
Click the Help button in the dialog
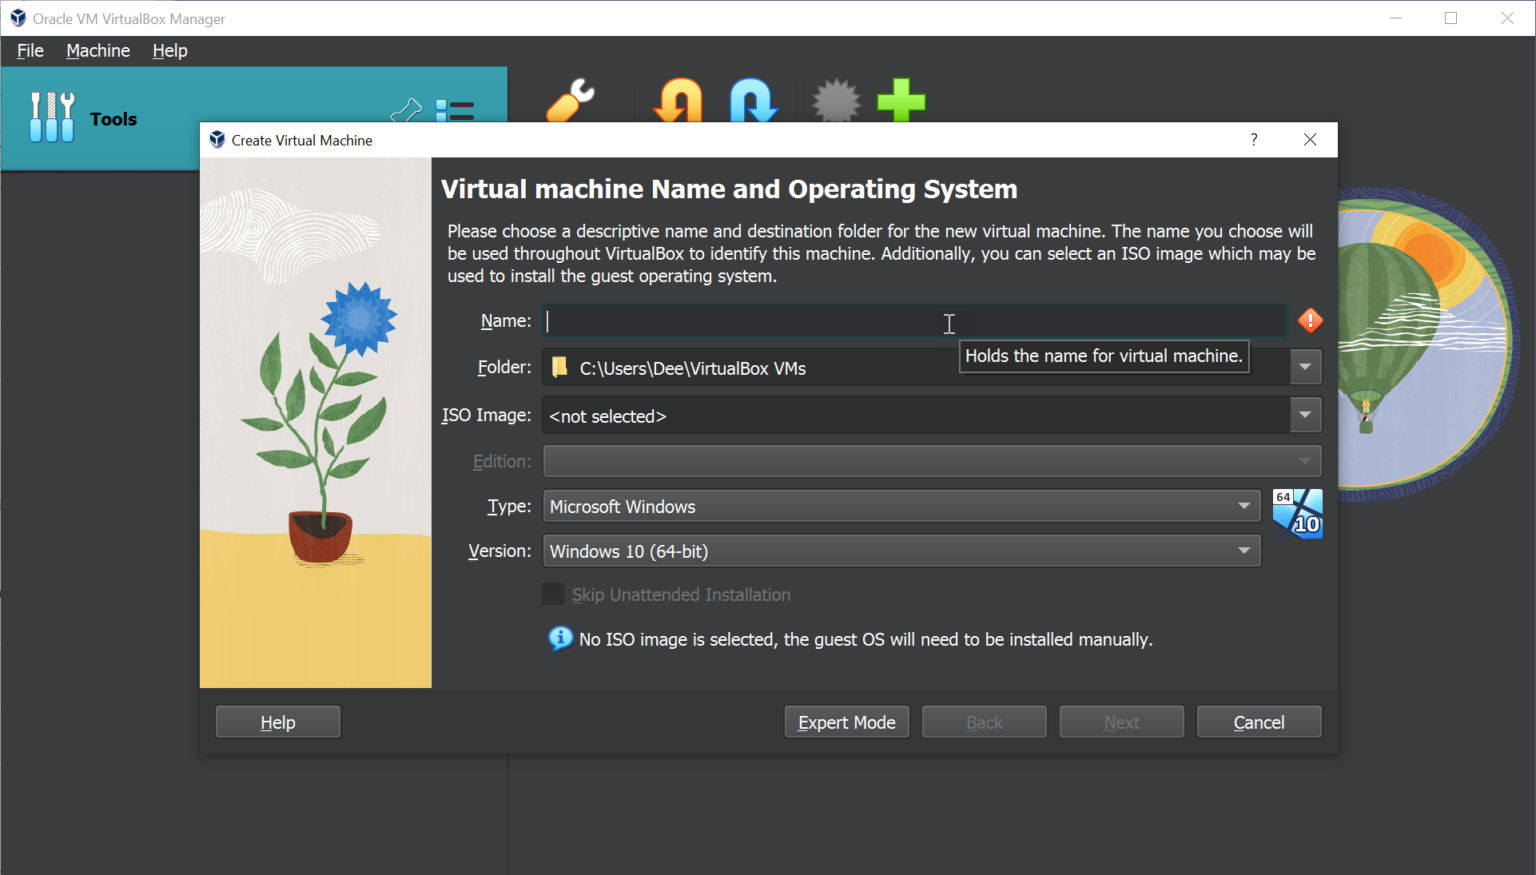tap(277, 721)
